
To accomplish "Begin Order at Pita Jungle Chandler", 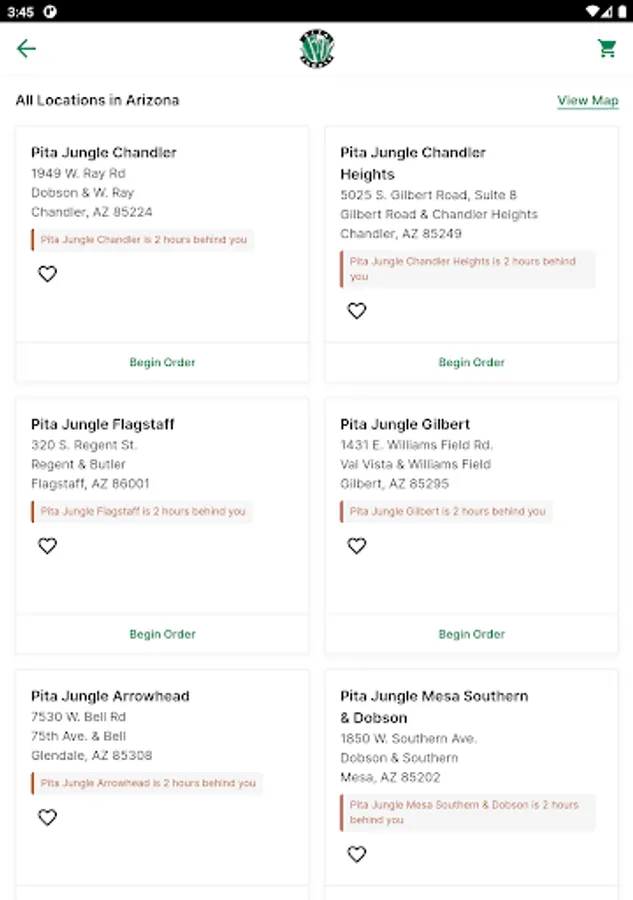I will 162,363.
